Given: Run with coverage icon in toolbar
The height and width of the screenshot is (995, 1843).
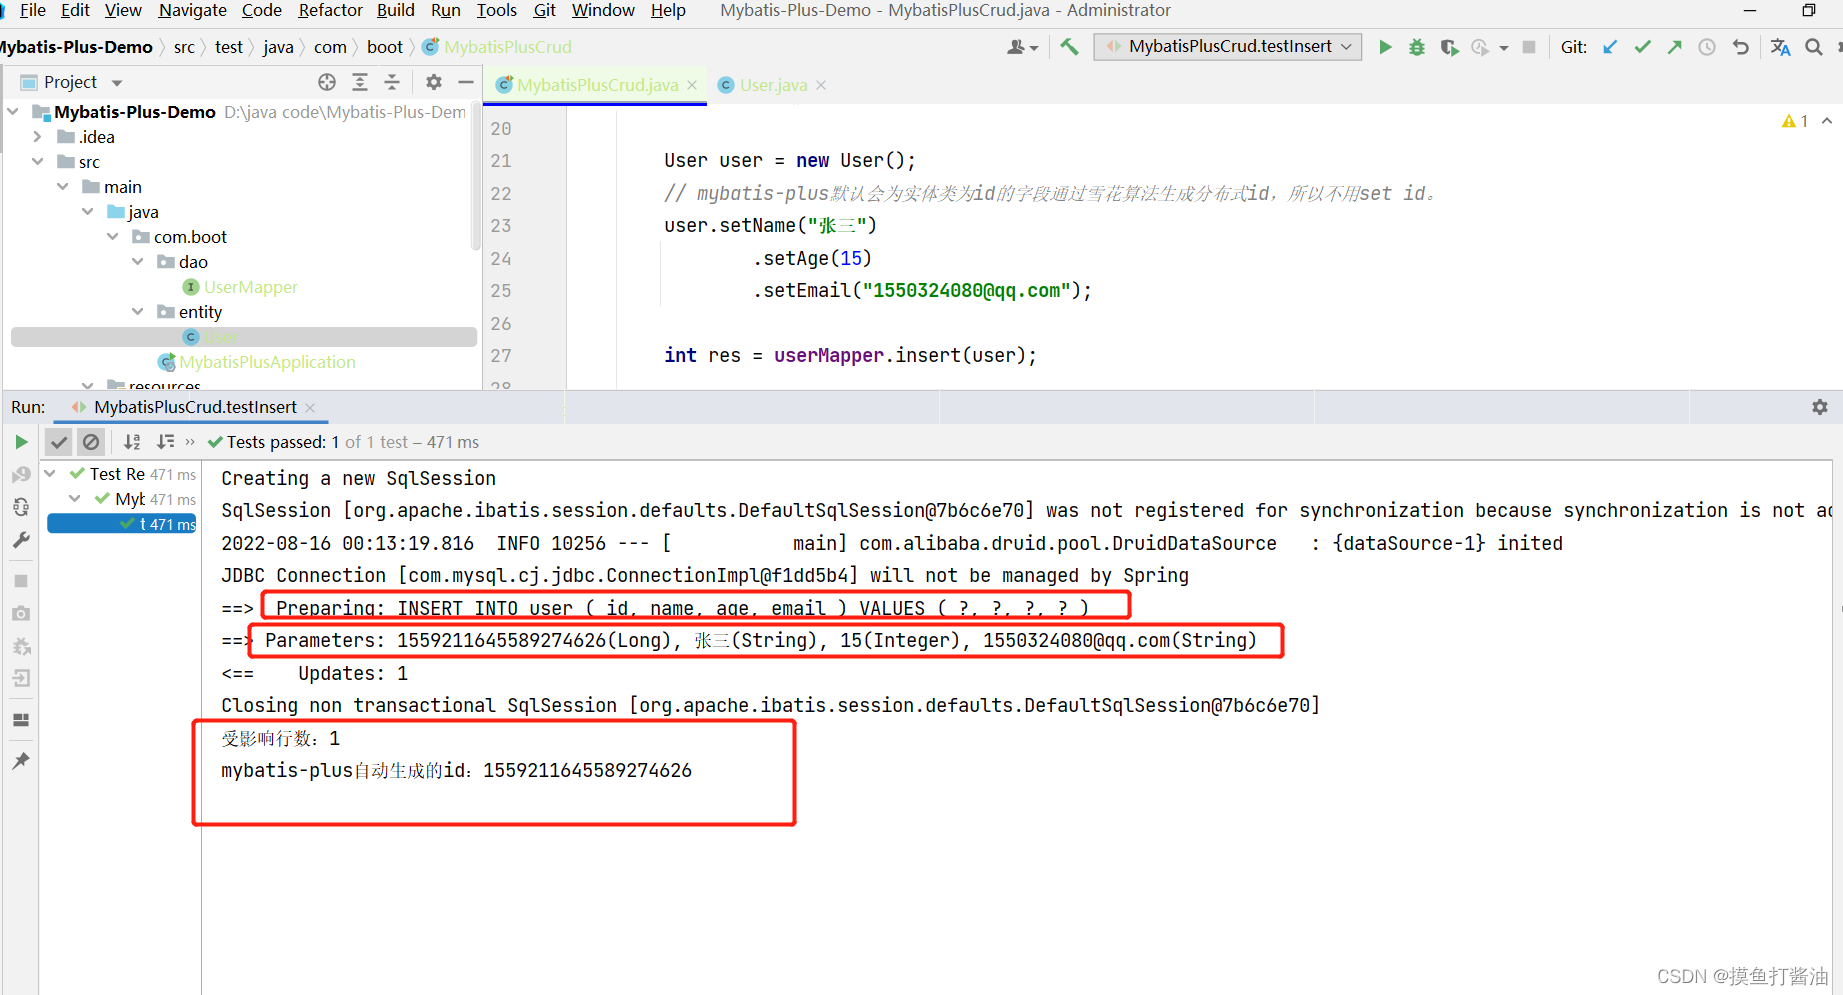Looking at the screenshot, I should point(1449,47).
